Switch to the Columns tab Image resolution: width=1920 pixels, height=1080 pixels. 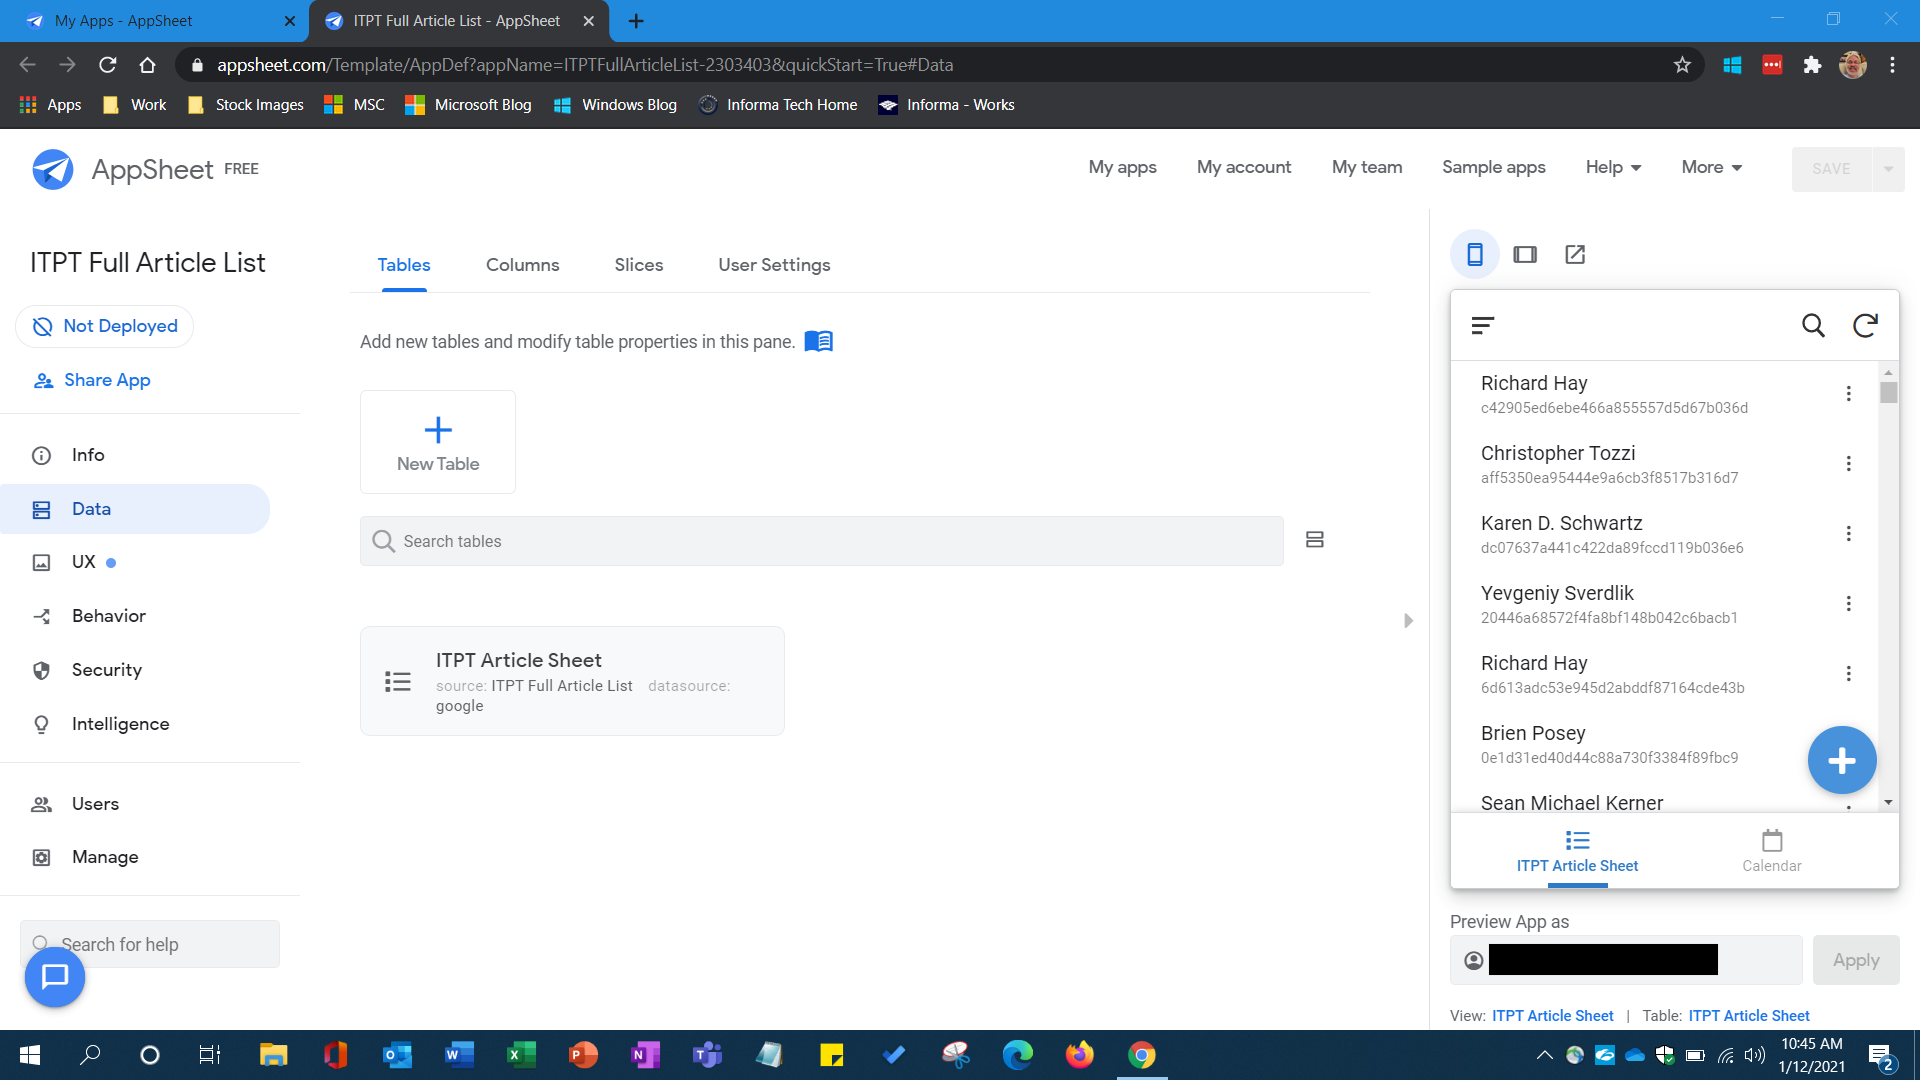[522, 265]
